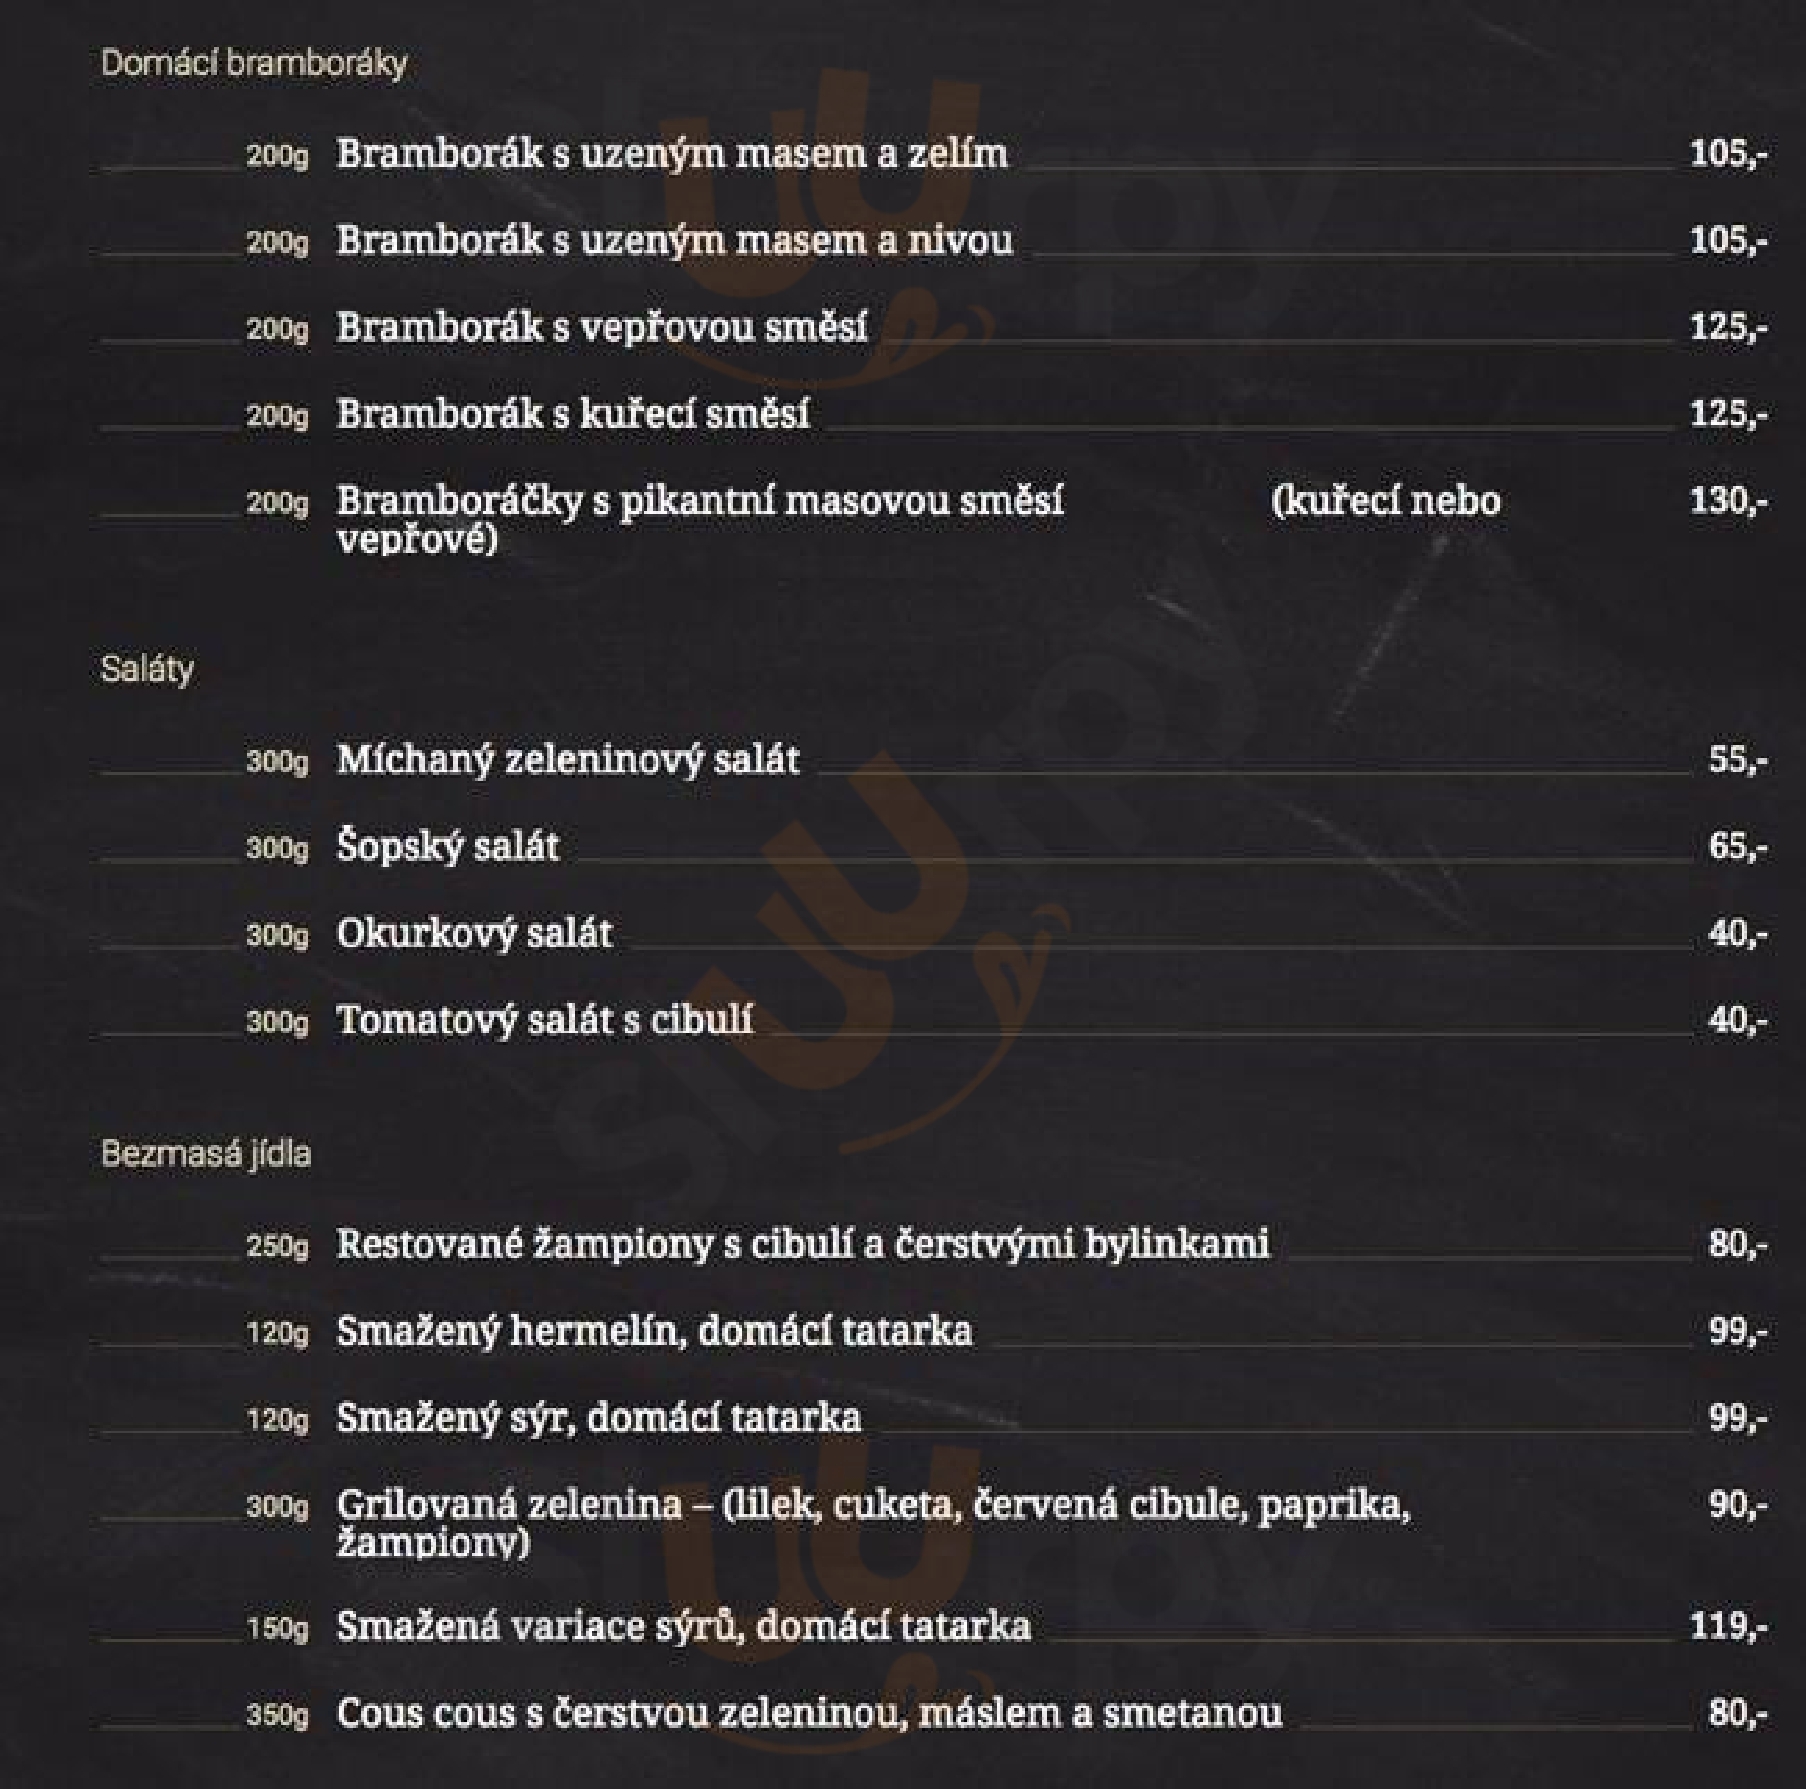Image resolution: width=1806 pixels, height=1789 pixels.
Task: Select Bramborák s kuřecí směsí
Action: point(573,414)
